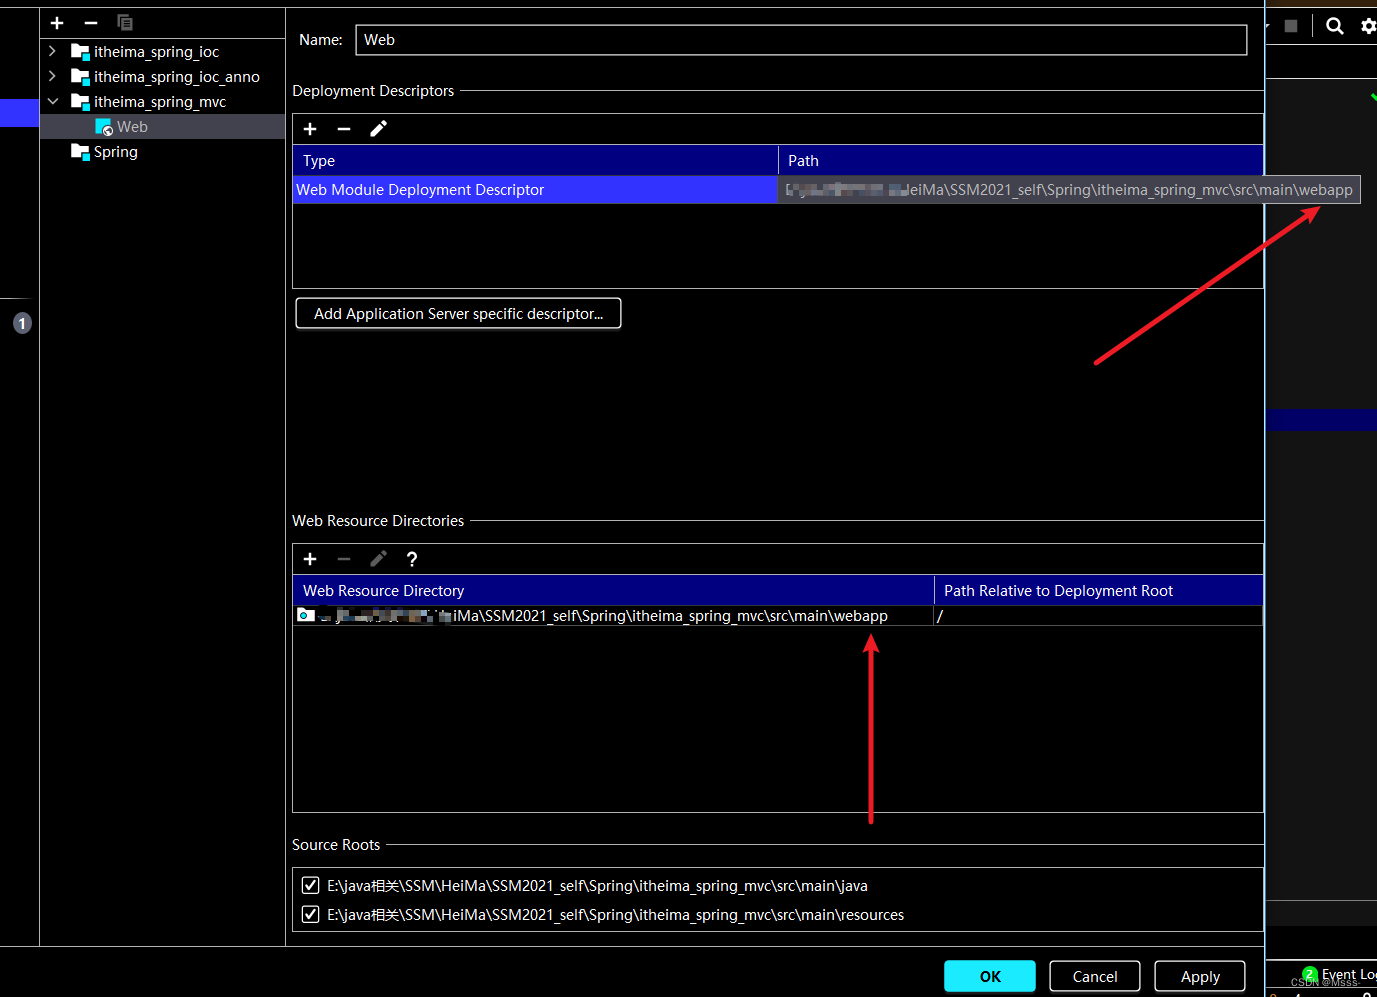Select Web facet under itheima_spring_mvc
The height and width of the screenshot is (997, 1377).
132,127
